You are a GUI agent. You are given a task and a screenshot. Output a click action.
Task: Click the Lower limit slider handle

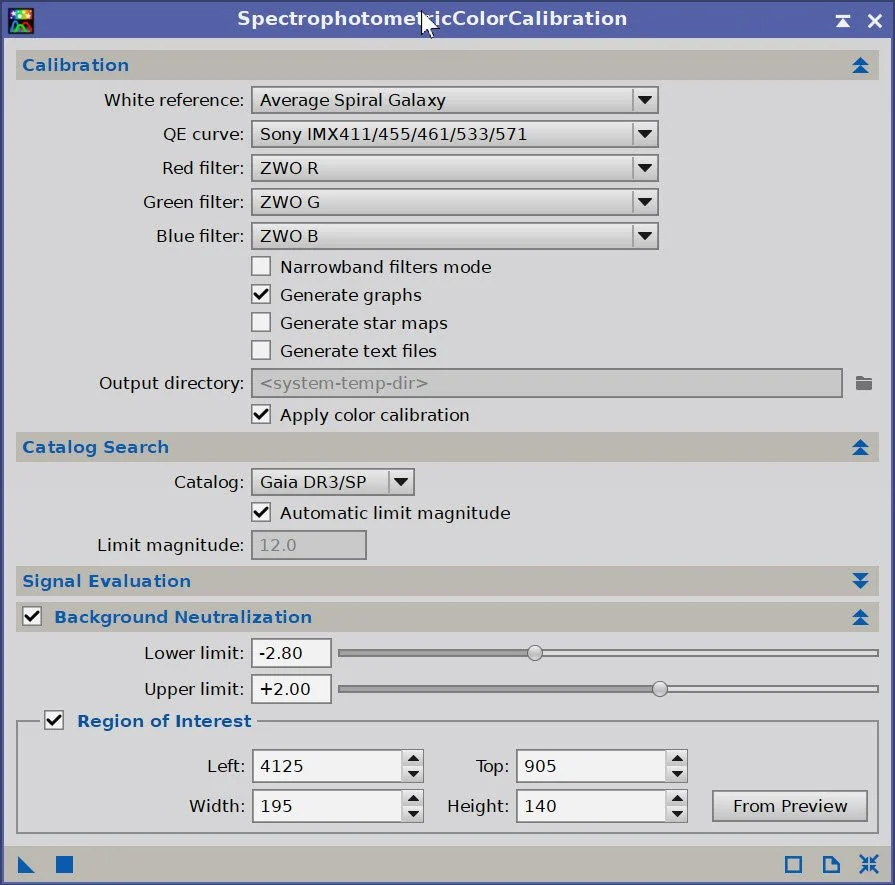(x=535, y=653)
